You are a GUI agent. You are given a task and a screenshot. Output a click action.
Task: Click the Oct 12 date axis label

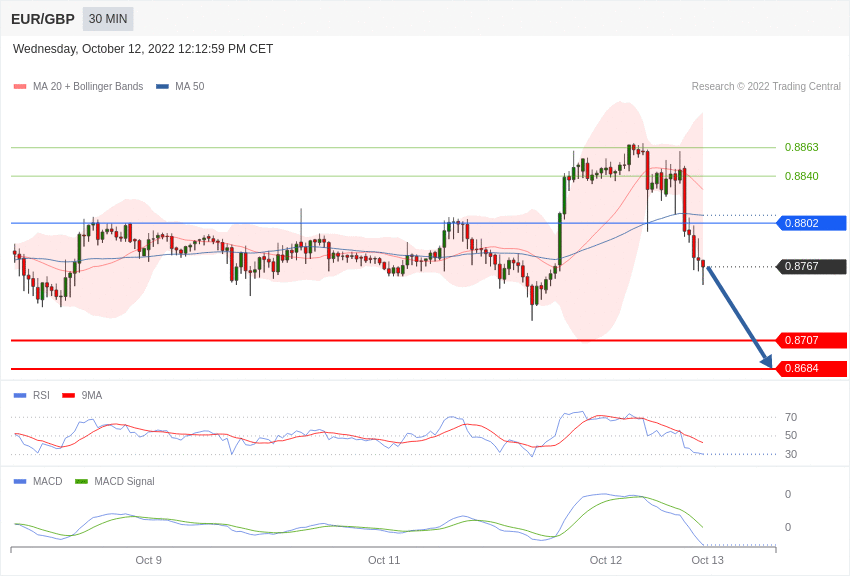pos(606,560)
